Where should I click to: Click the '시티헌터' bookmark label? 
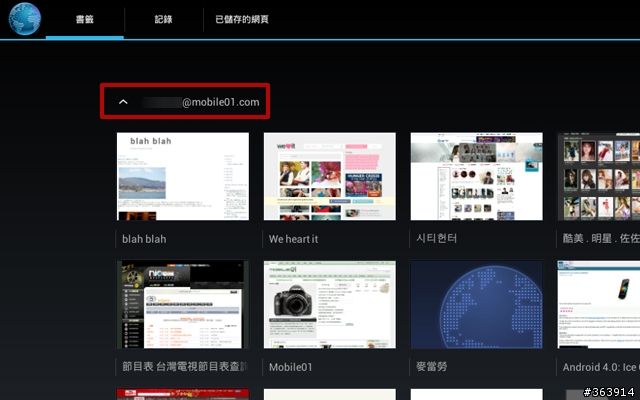point(436,238)
